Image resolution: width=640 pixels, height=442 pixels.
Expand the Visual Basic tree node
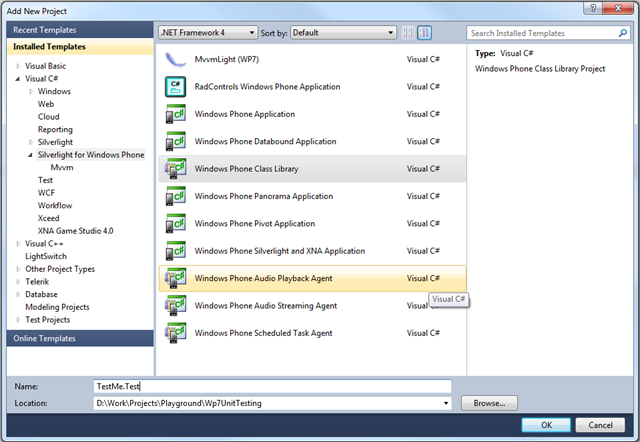pyautogui.click(x=18, y=66)
